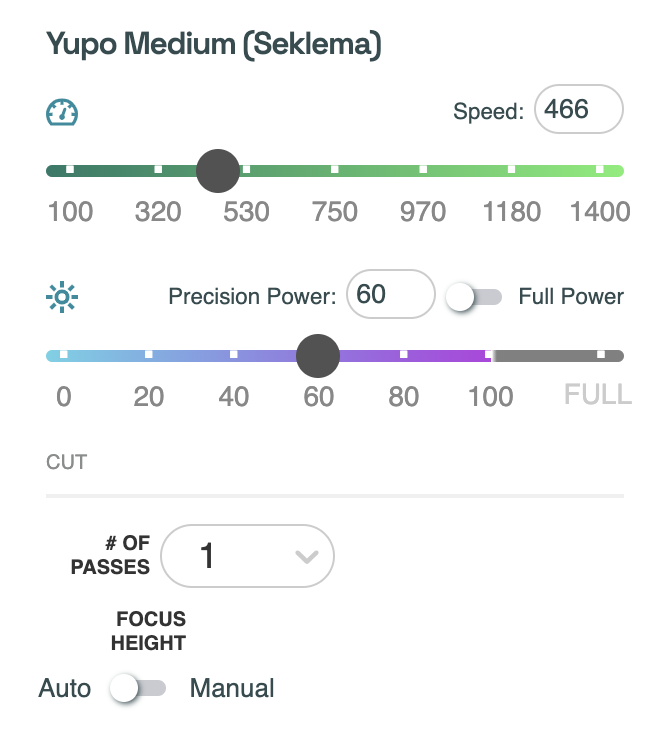Image resolution: width=662 pixels, height=750 pixels.
Task: Click the Auto focus height label
Action: [65, 688]
